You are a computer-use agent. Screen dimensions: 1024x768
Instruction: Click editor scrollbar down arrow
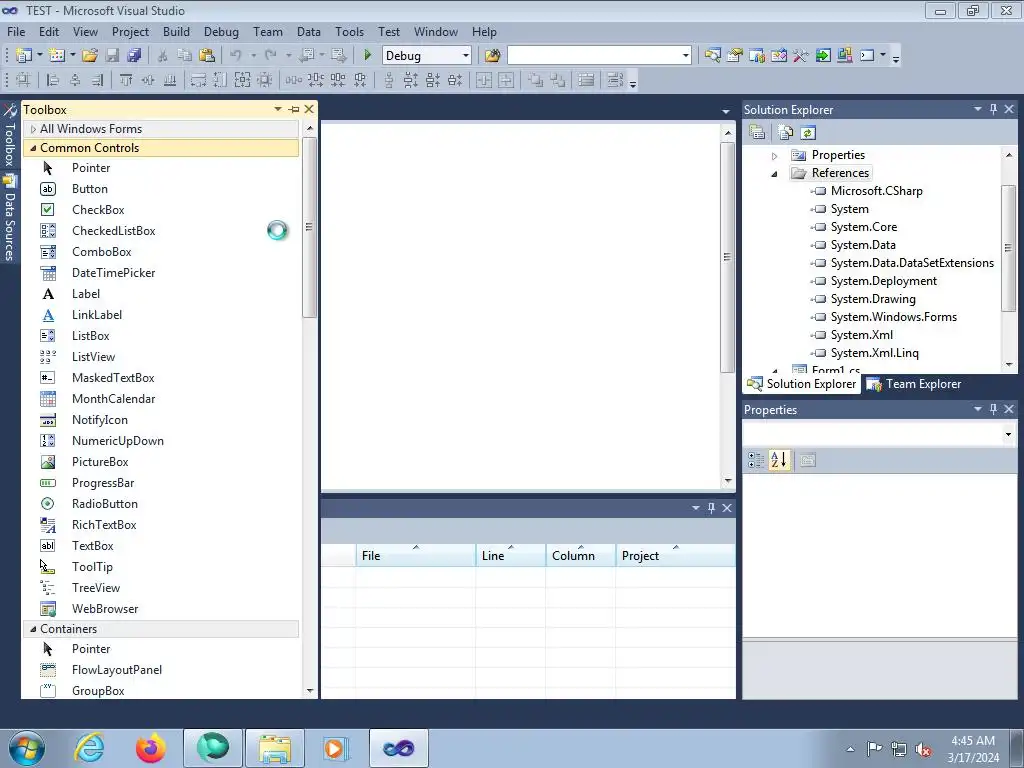[x=728, y=481]
